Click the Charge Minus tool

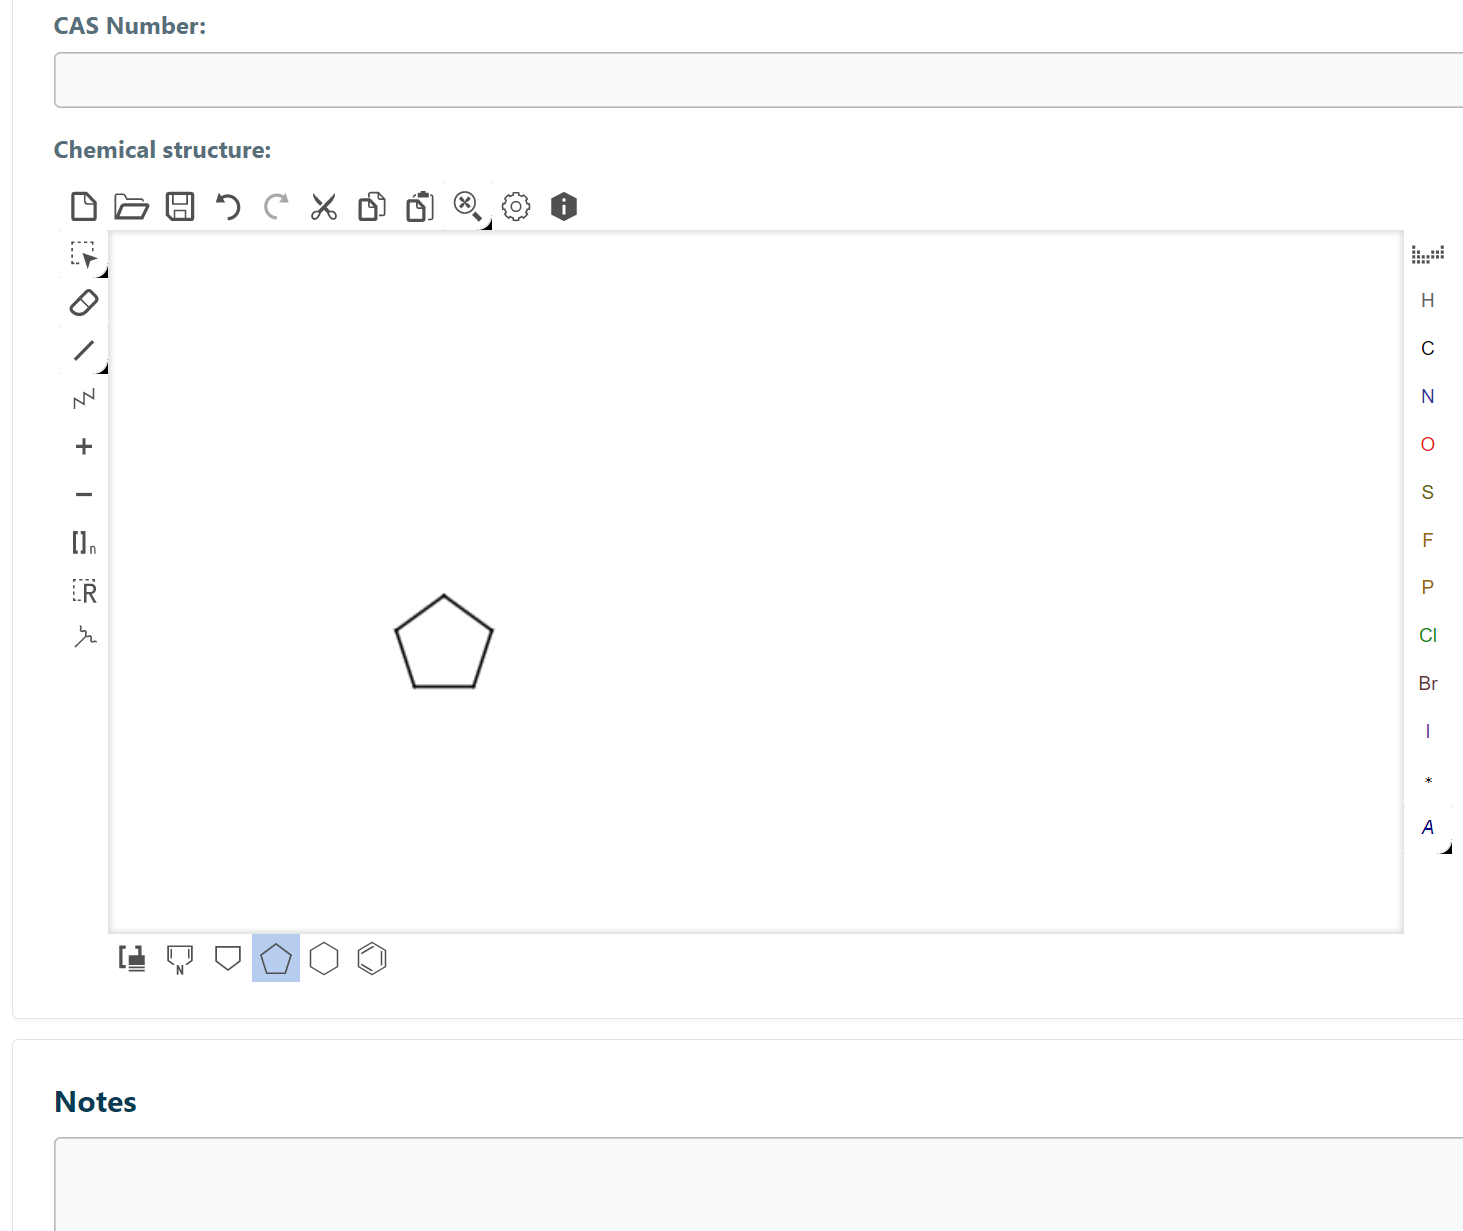click(x=84, y=495)
